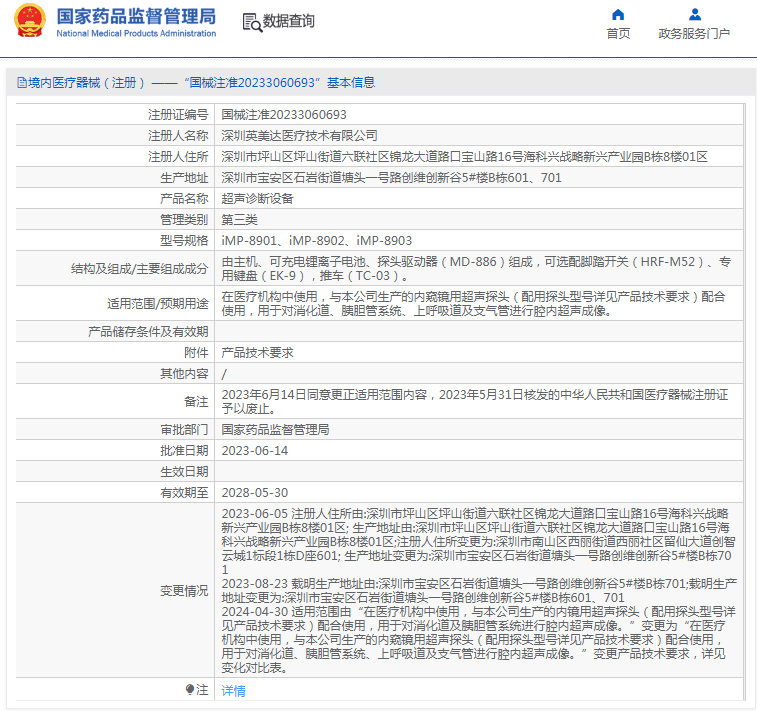Viewport: 757px width, 711px height.
Task: Click approval date 2023-06-14
Action: (x=254, y=450)
